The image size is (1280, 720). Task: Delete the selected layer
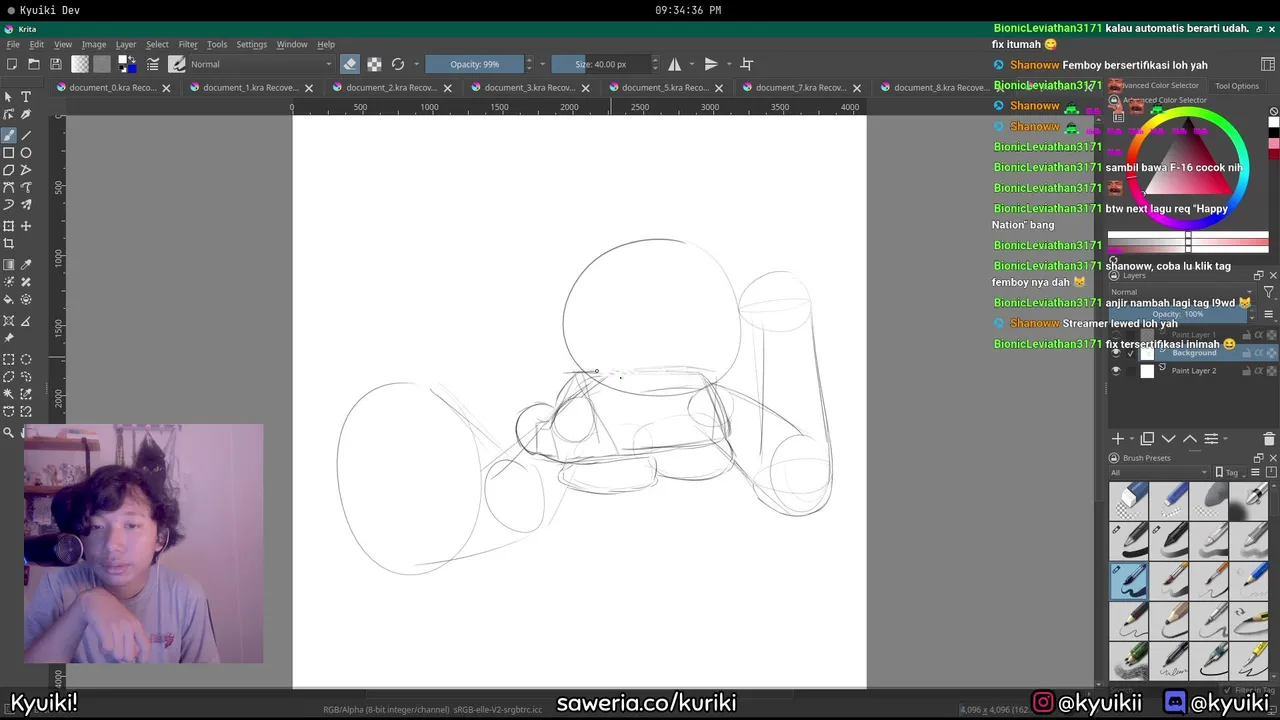1269,439
